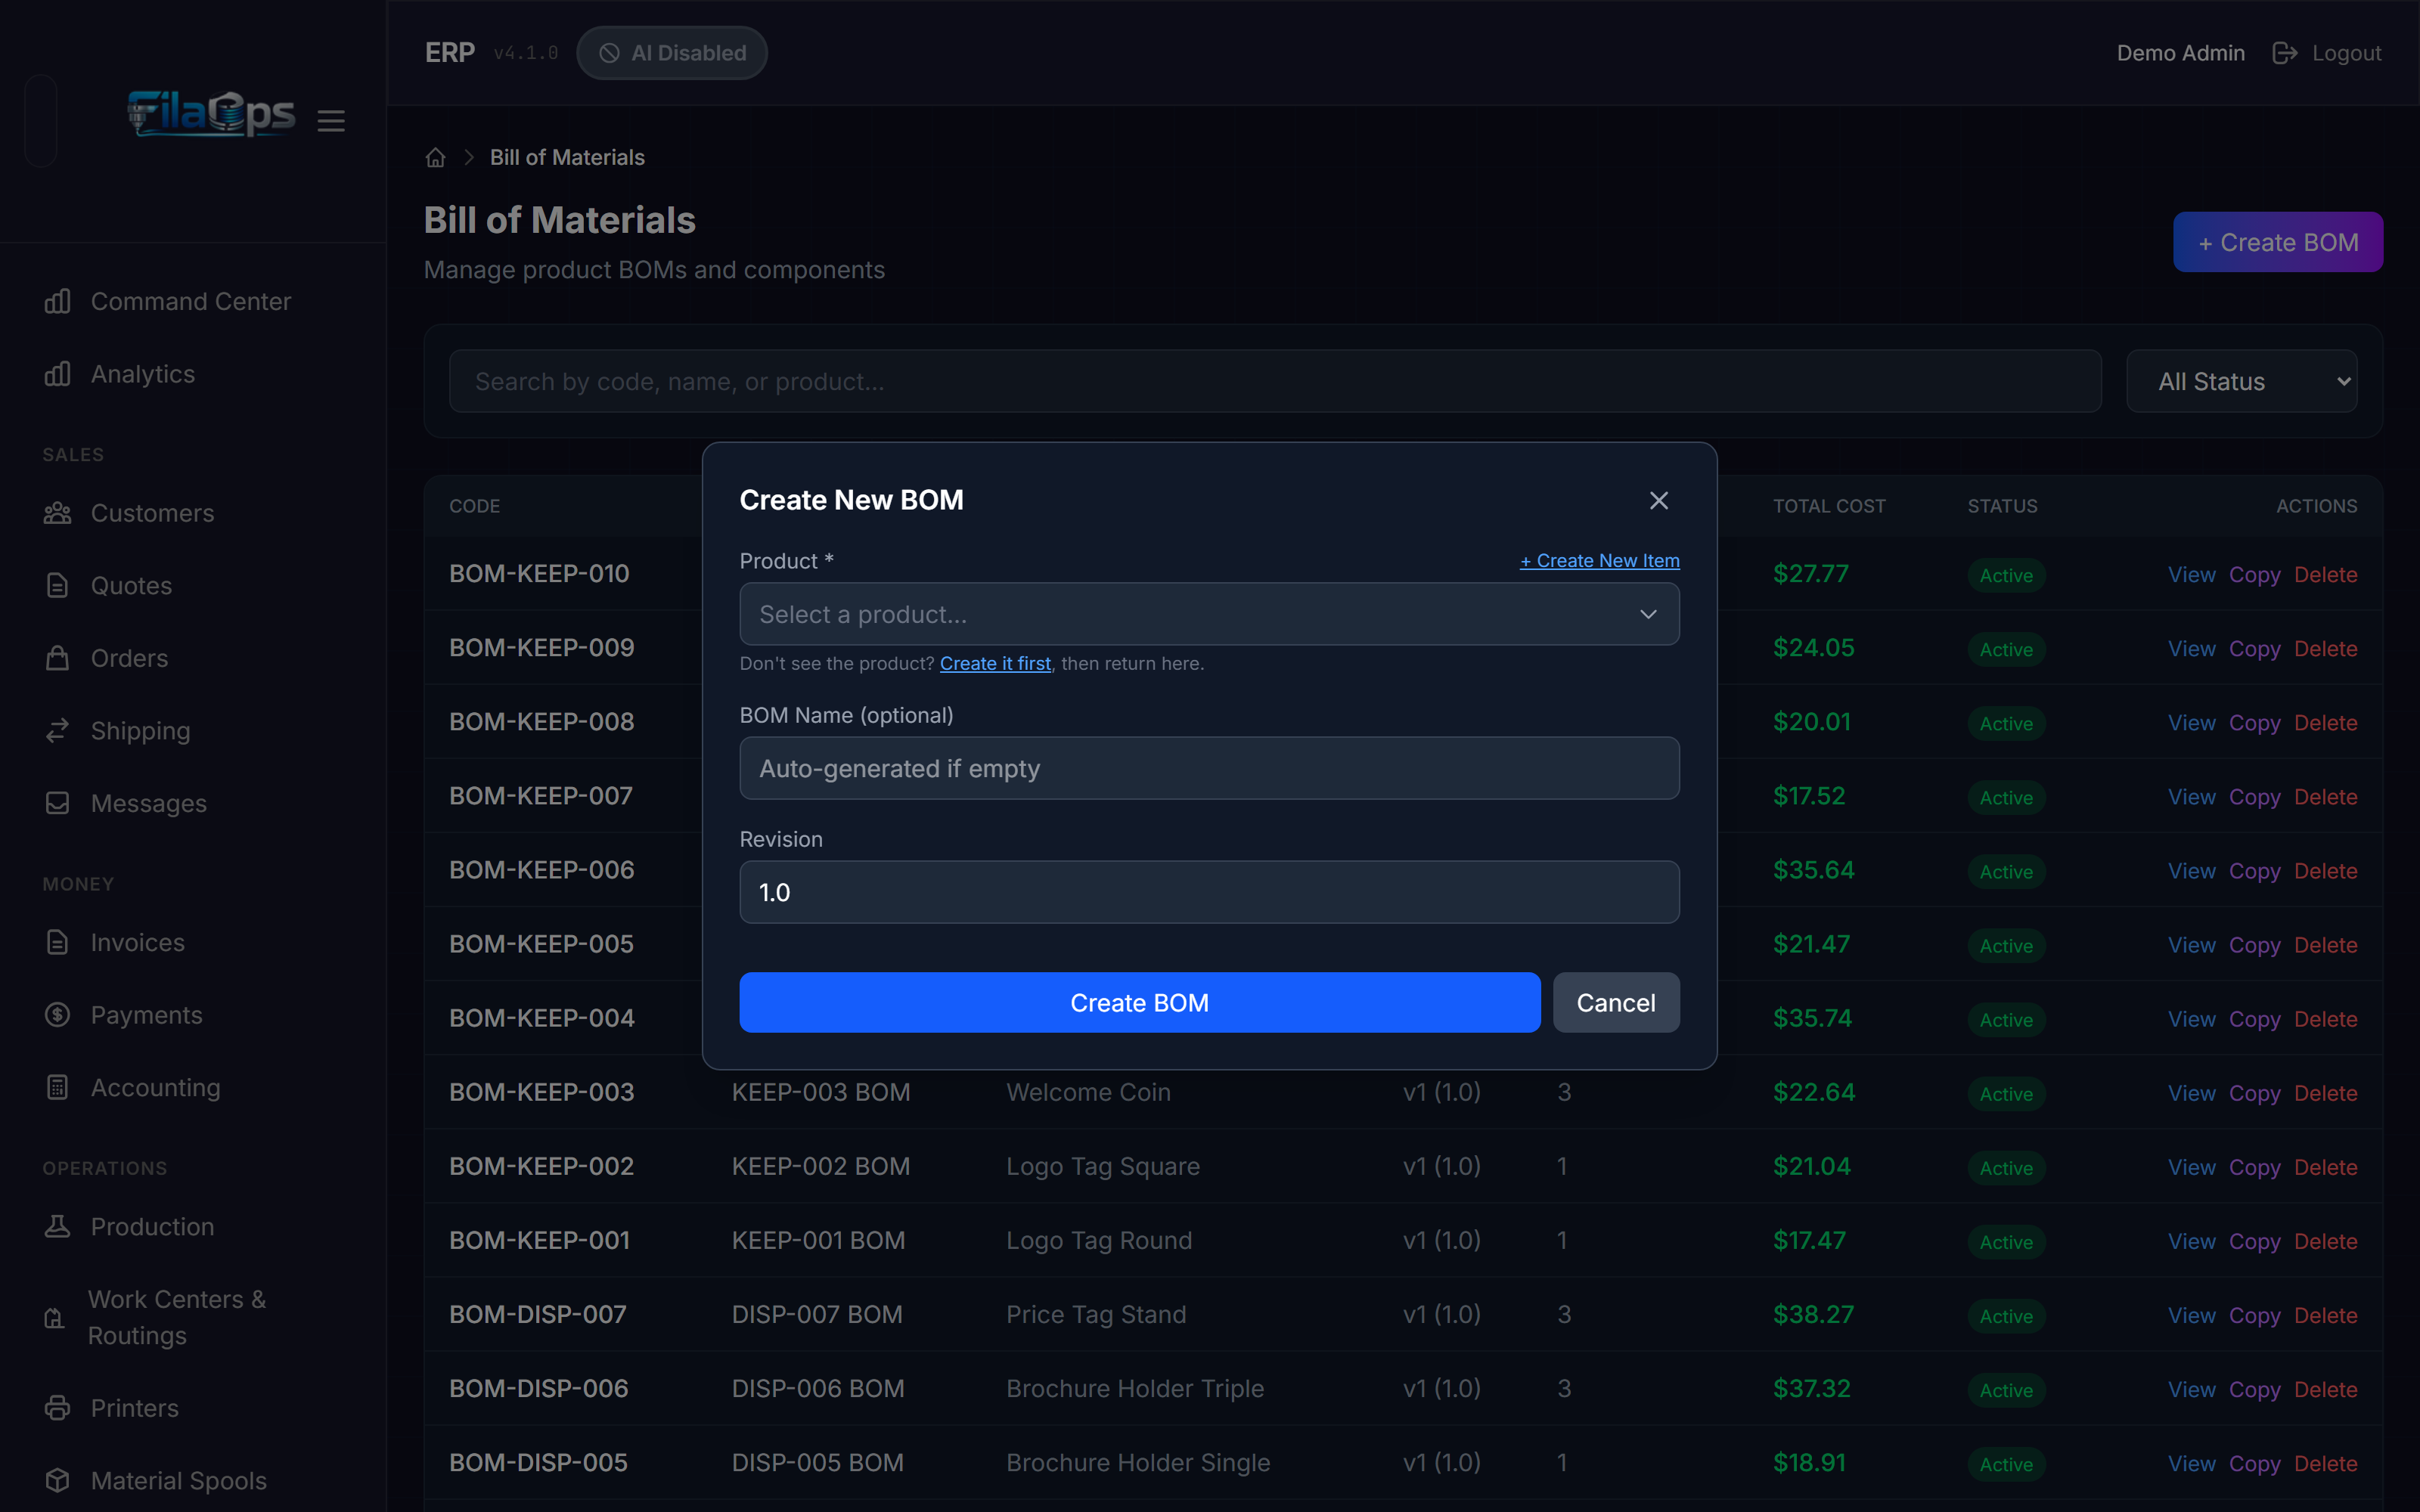
Task: Navigate to Quotes
Action: point(131,586)
